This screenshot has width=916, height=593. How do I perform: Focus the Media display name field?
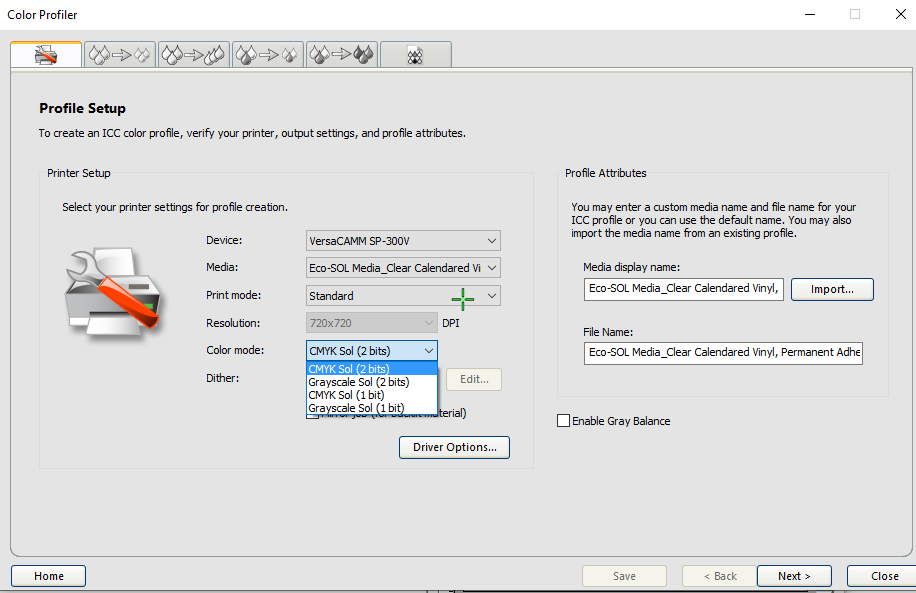683,289
